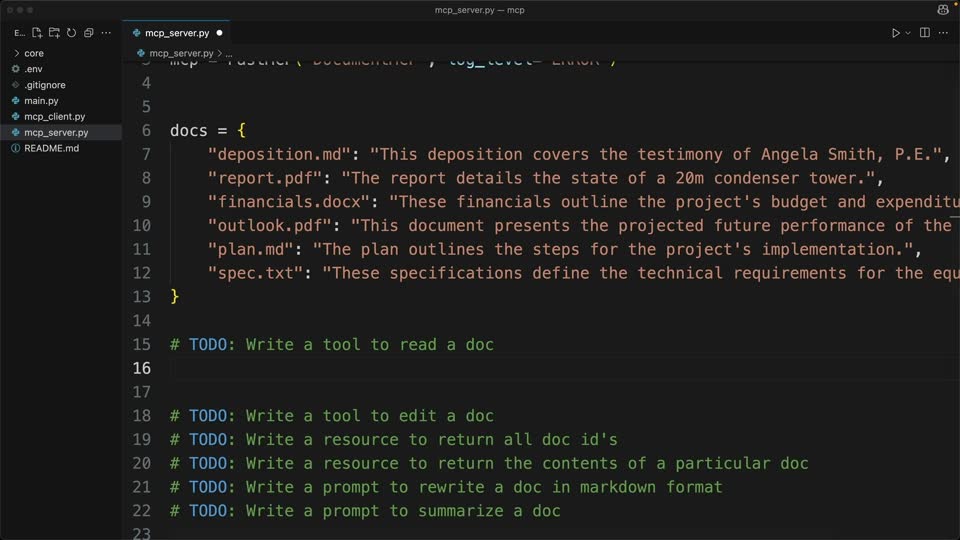Click the New Folder icon in Explorer

pos(54,32)
